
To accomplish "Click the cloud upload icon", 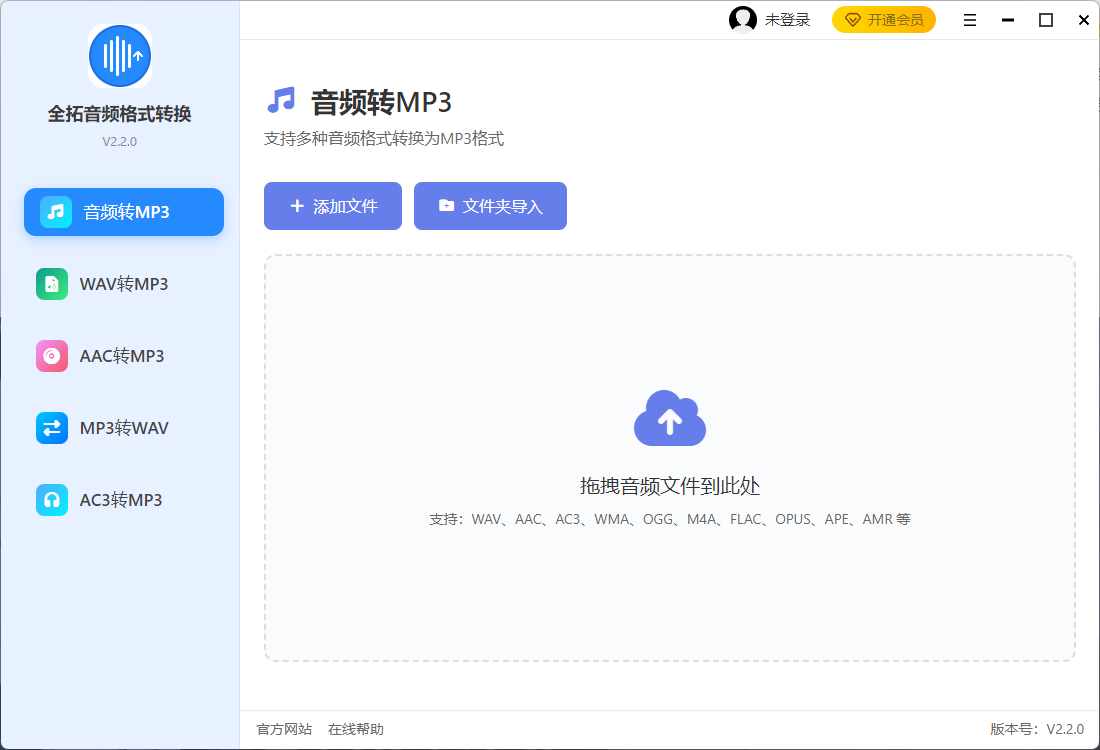I will point(670,419).
